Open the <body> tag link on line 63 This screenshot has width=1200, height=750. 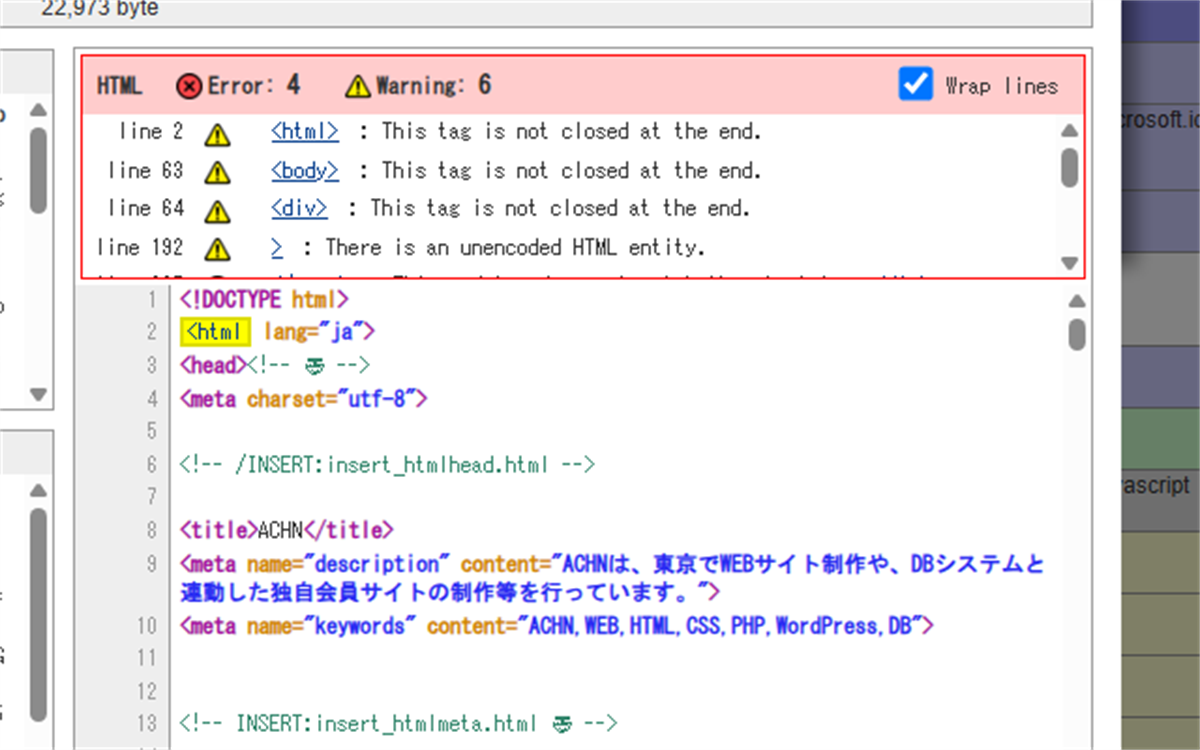[305, 170]
